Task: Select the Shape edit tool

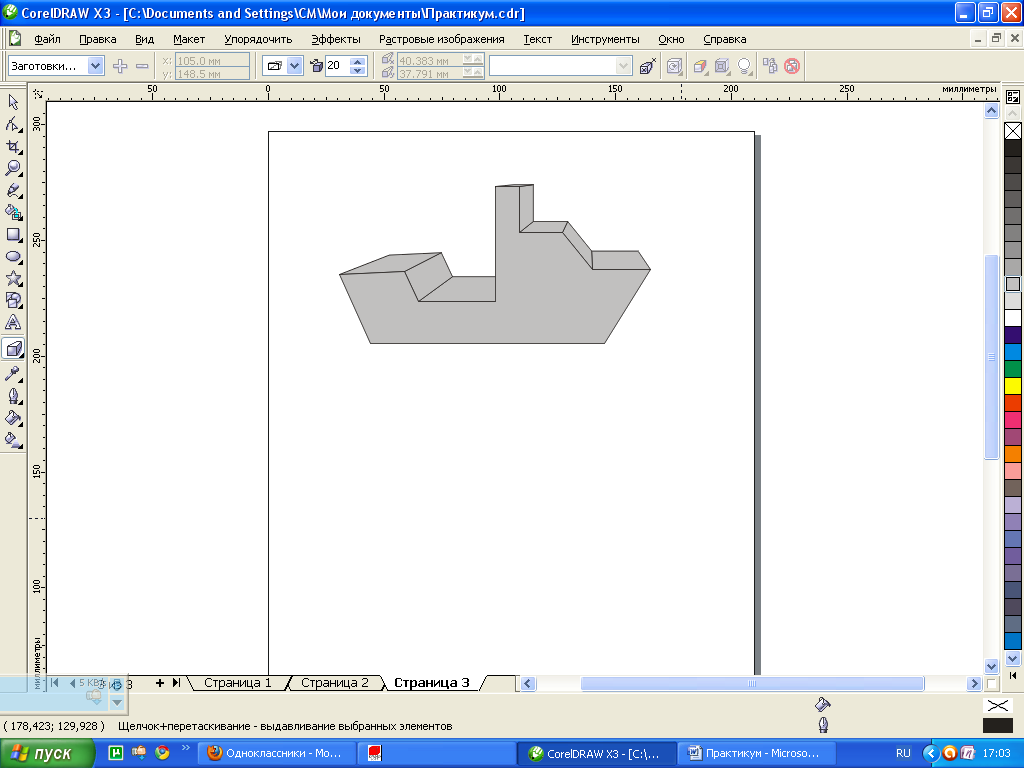Action: [x=13, y=123]
